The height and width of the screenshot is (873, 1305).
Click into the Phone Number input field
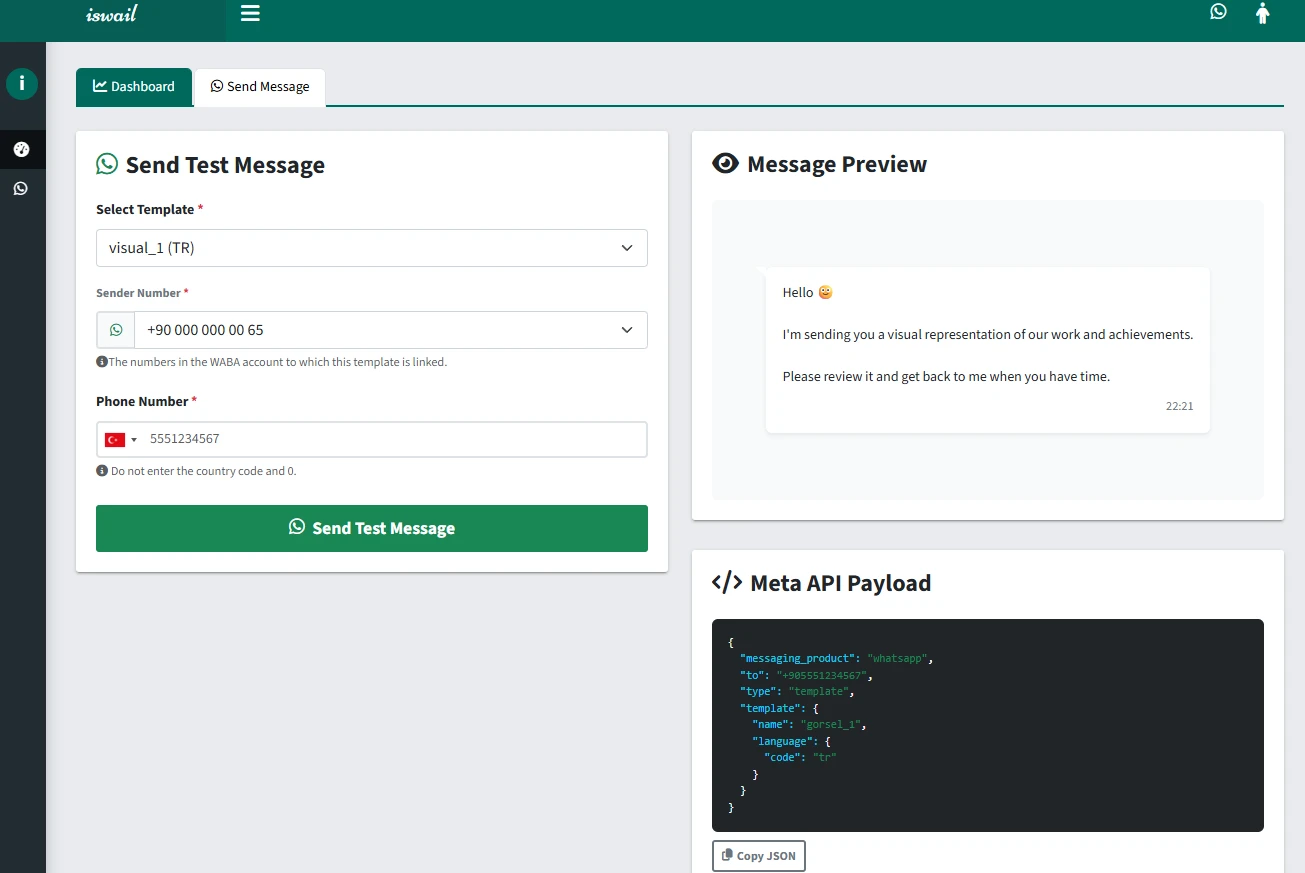(394, 440)
